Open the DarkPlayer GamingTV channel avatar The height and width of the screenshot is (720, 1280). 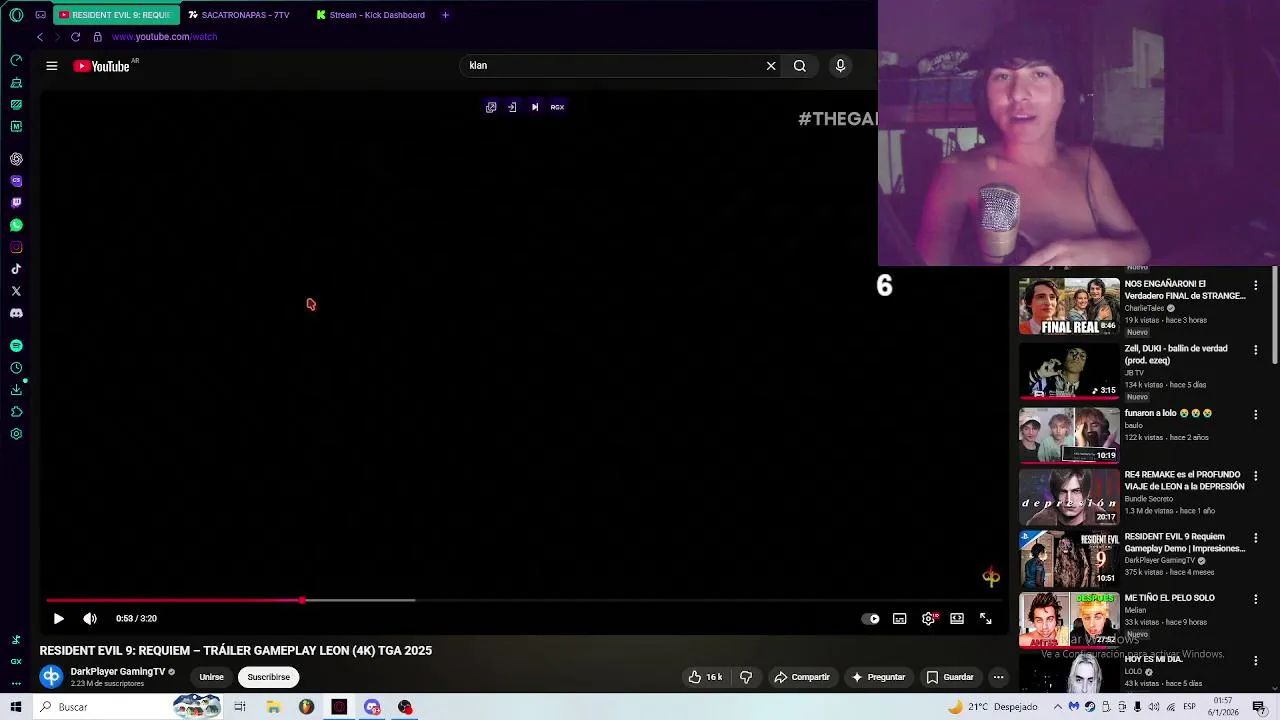point(51,677)
